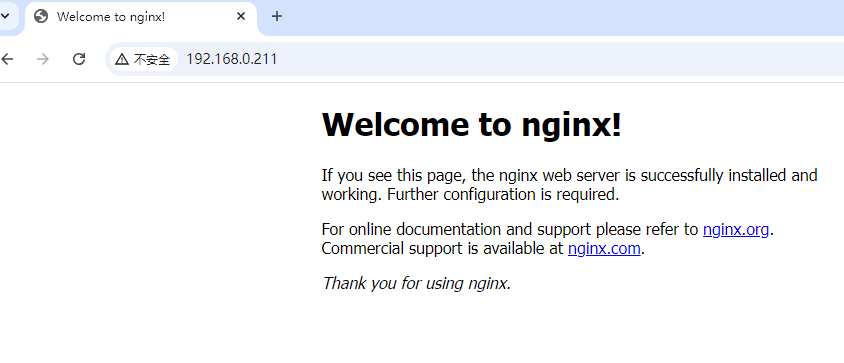Click the browser back arrow
The width and height of the screenshot is (844, 363).
point(6,59)
